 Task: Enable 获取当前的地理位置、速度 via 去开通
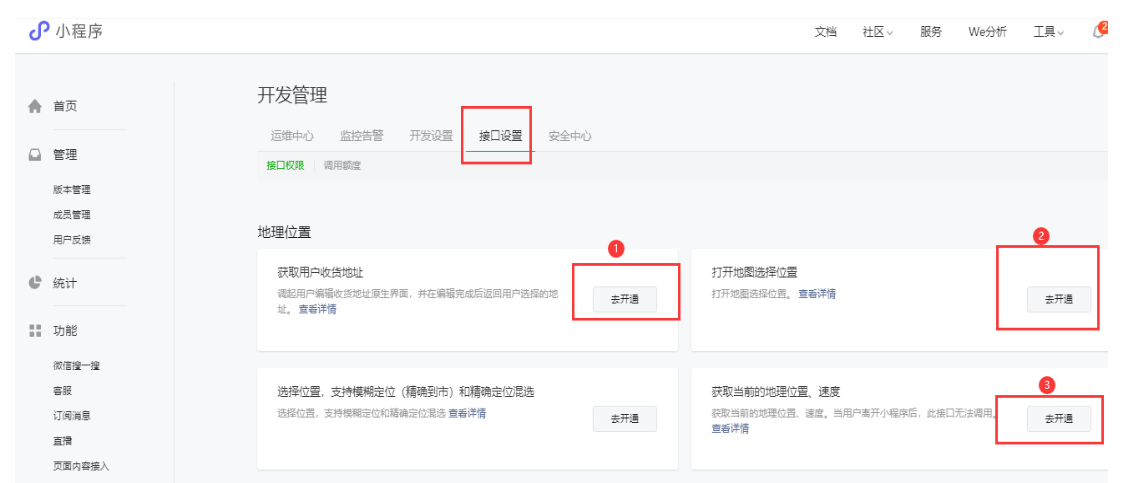[x=1058, y=419]
